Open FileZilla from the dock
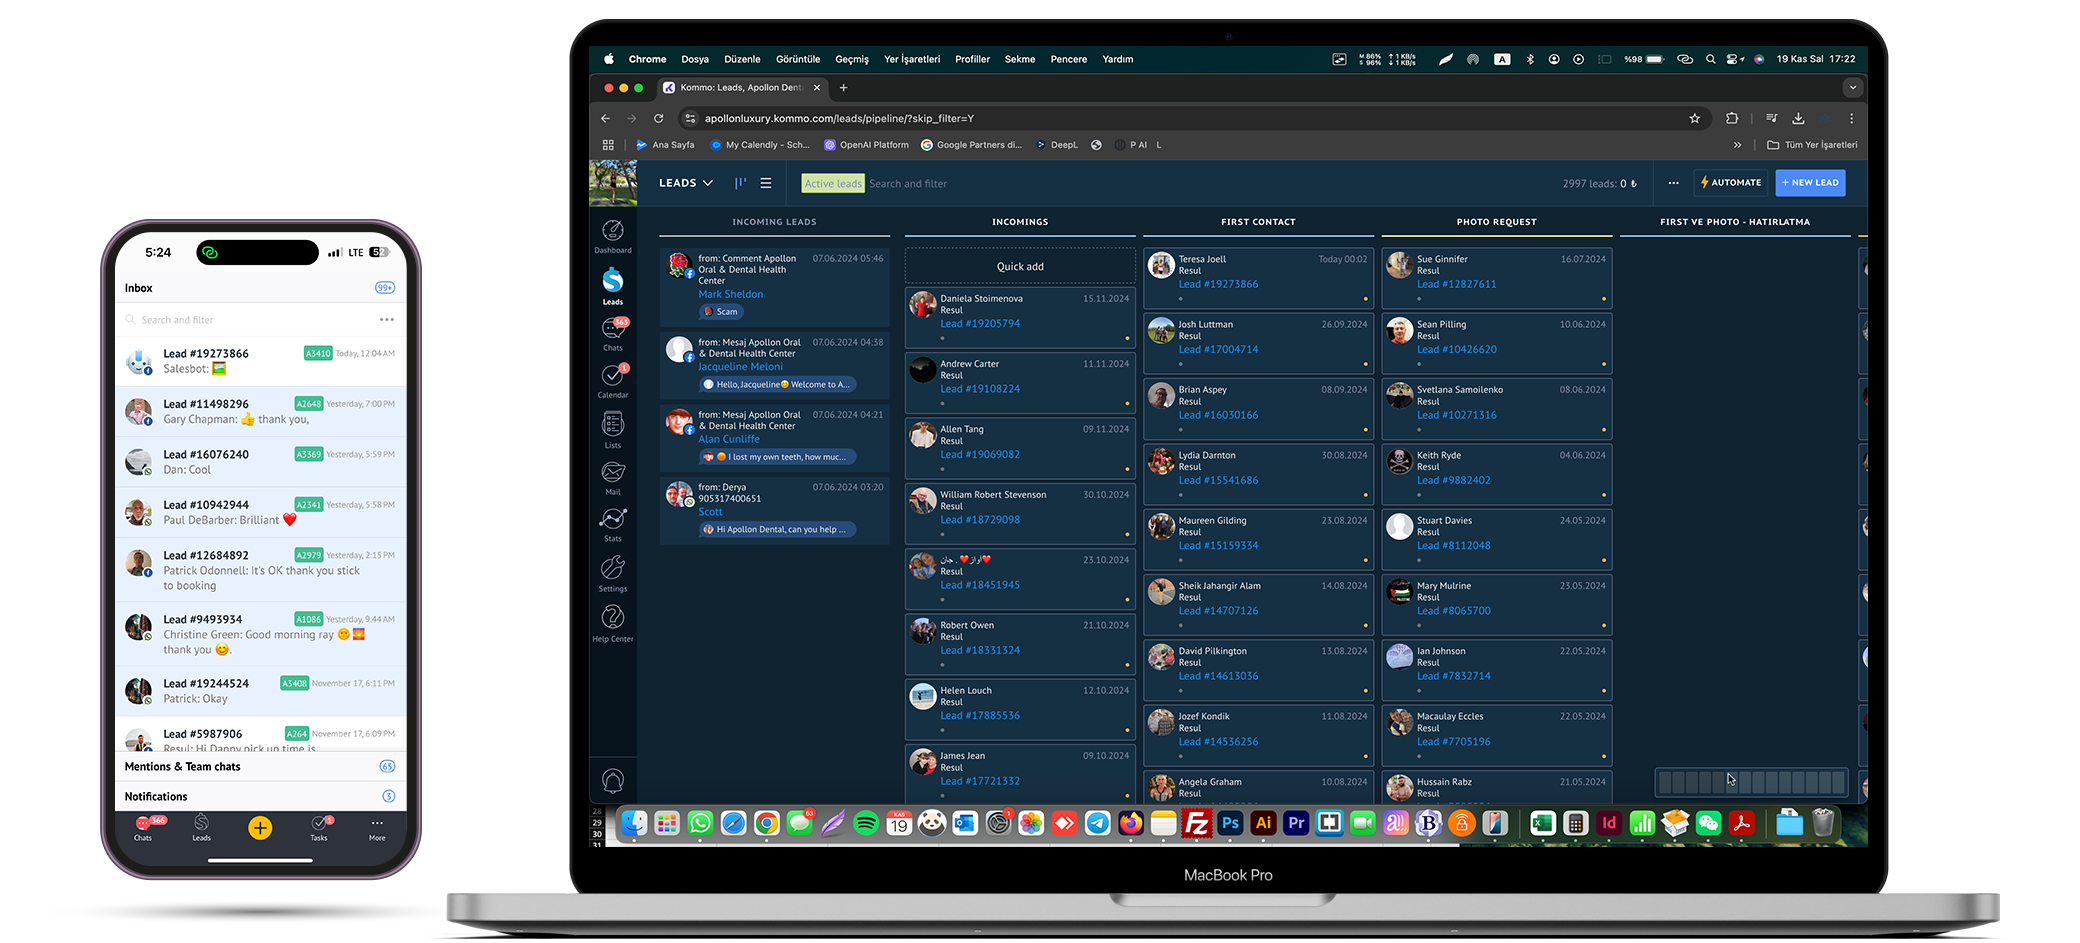 click(x=1197, y=823)
